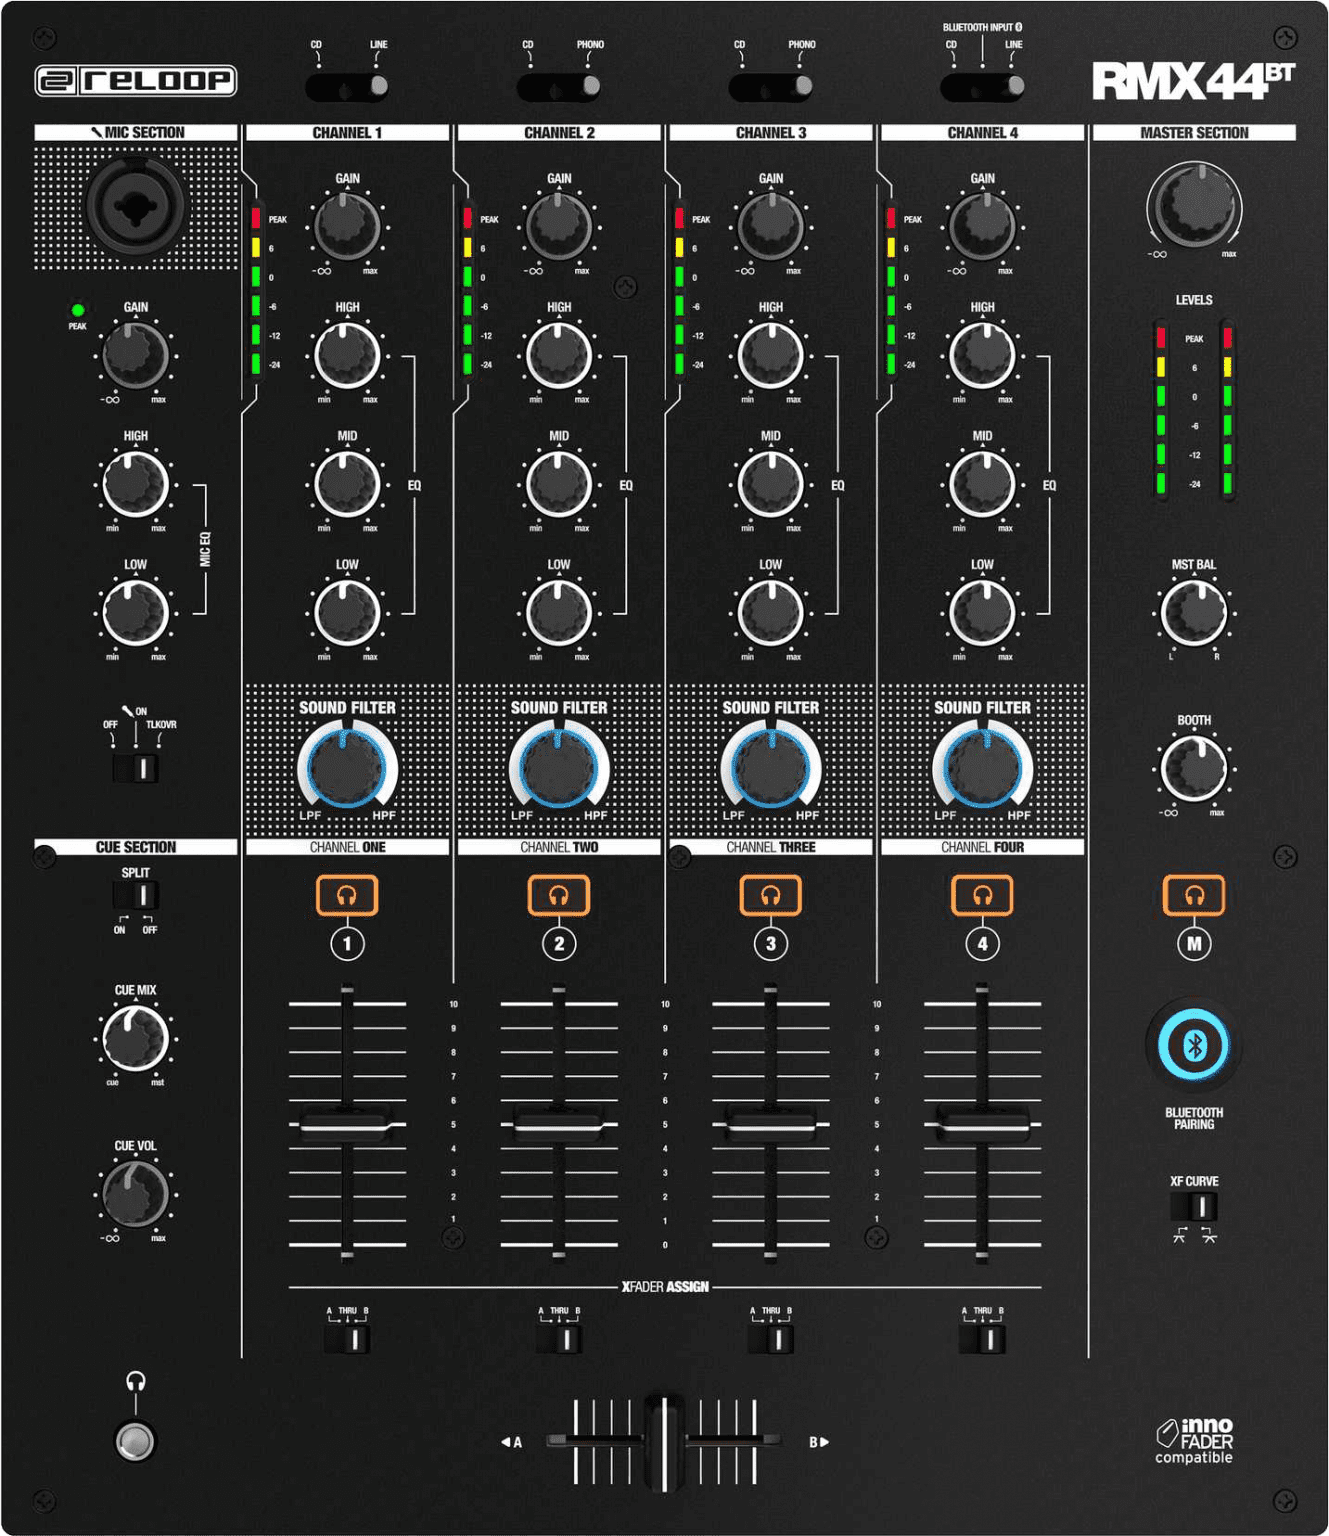Switch Channel 1 input to LINE
The width and height of the screenshot is (1329, 1536).
coord(378,88)
